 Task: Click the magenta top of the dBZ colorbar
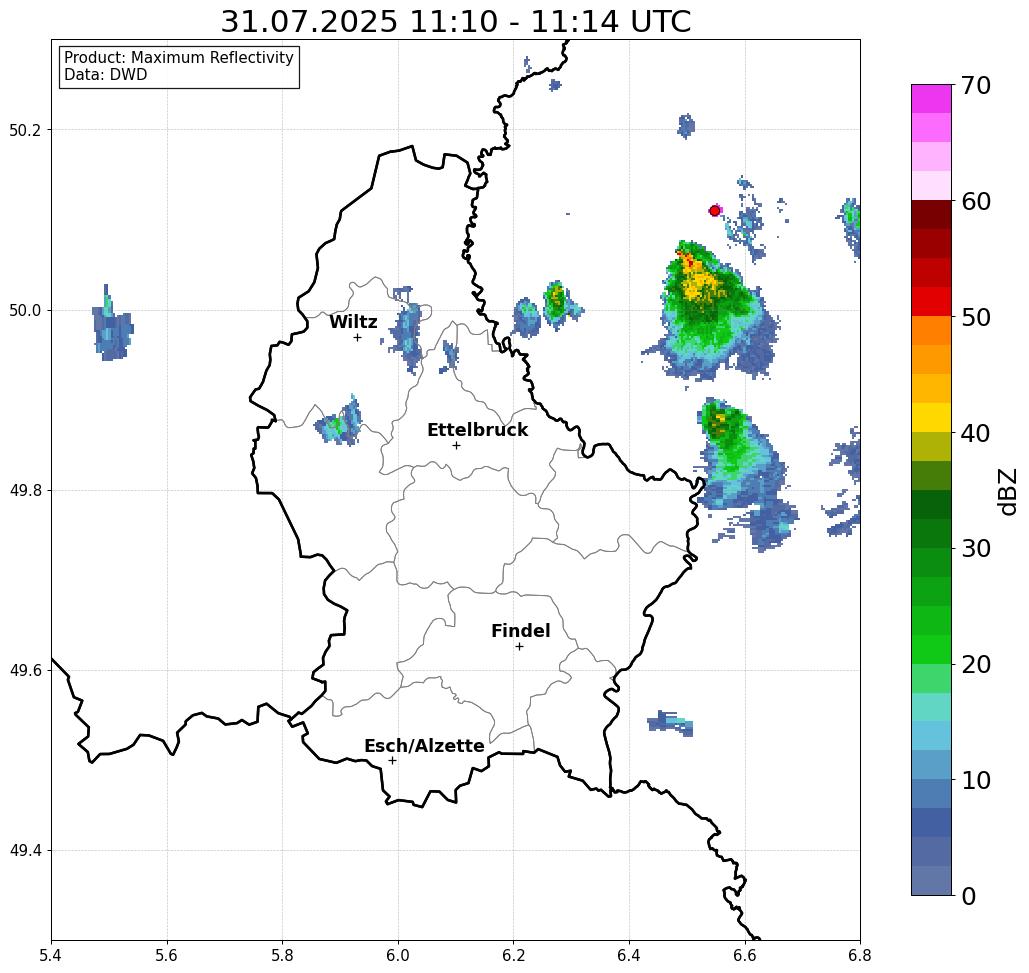coord(931,98)
